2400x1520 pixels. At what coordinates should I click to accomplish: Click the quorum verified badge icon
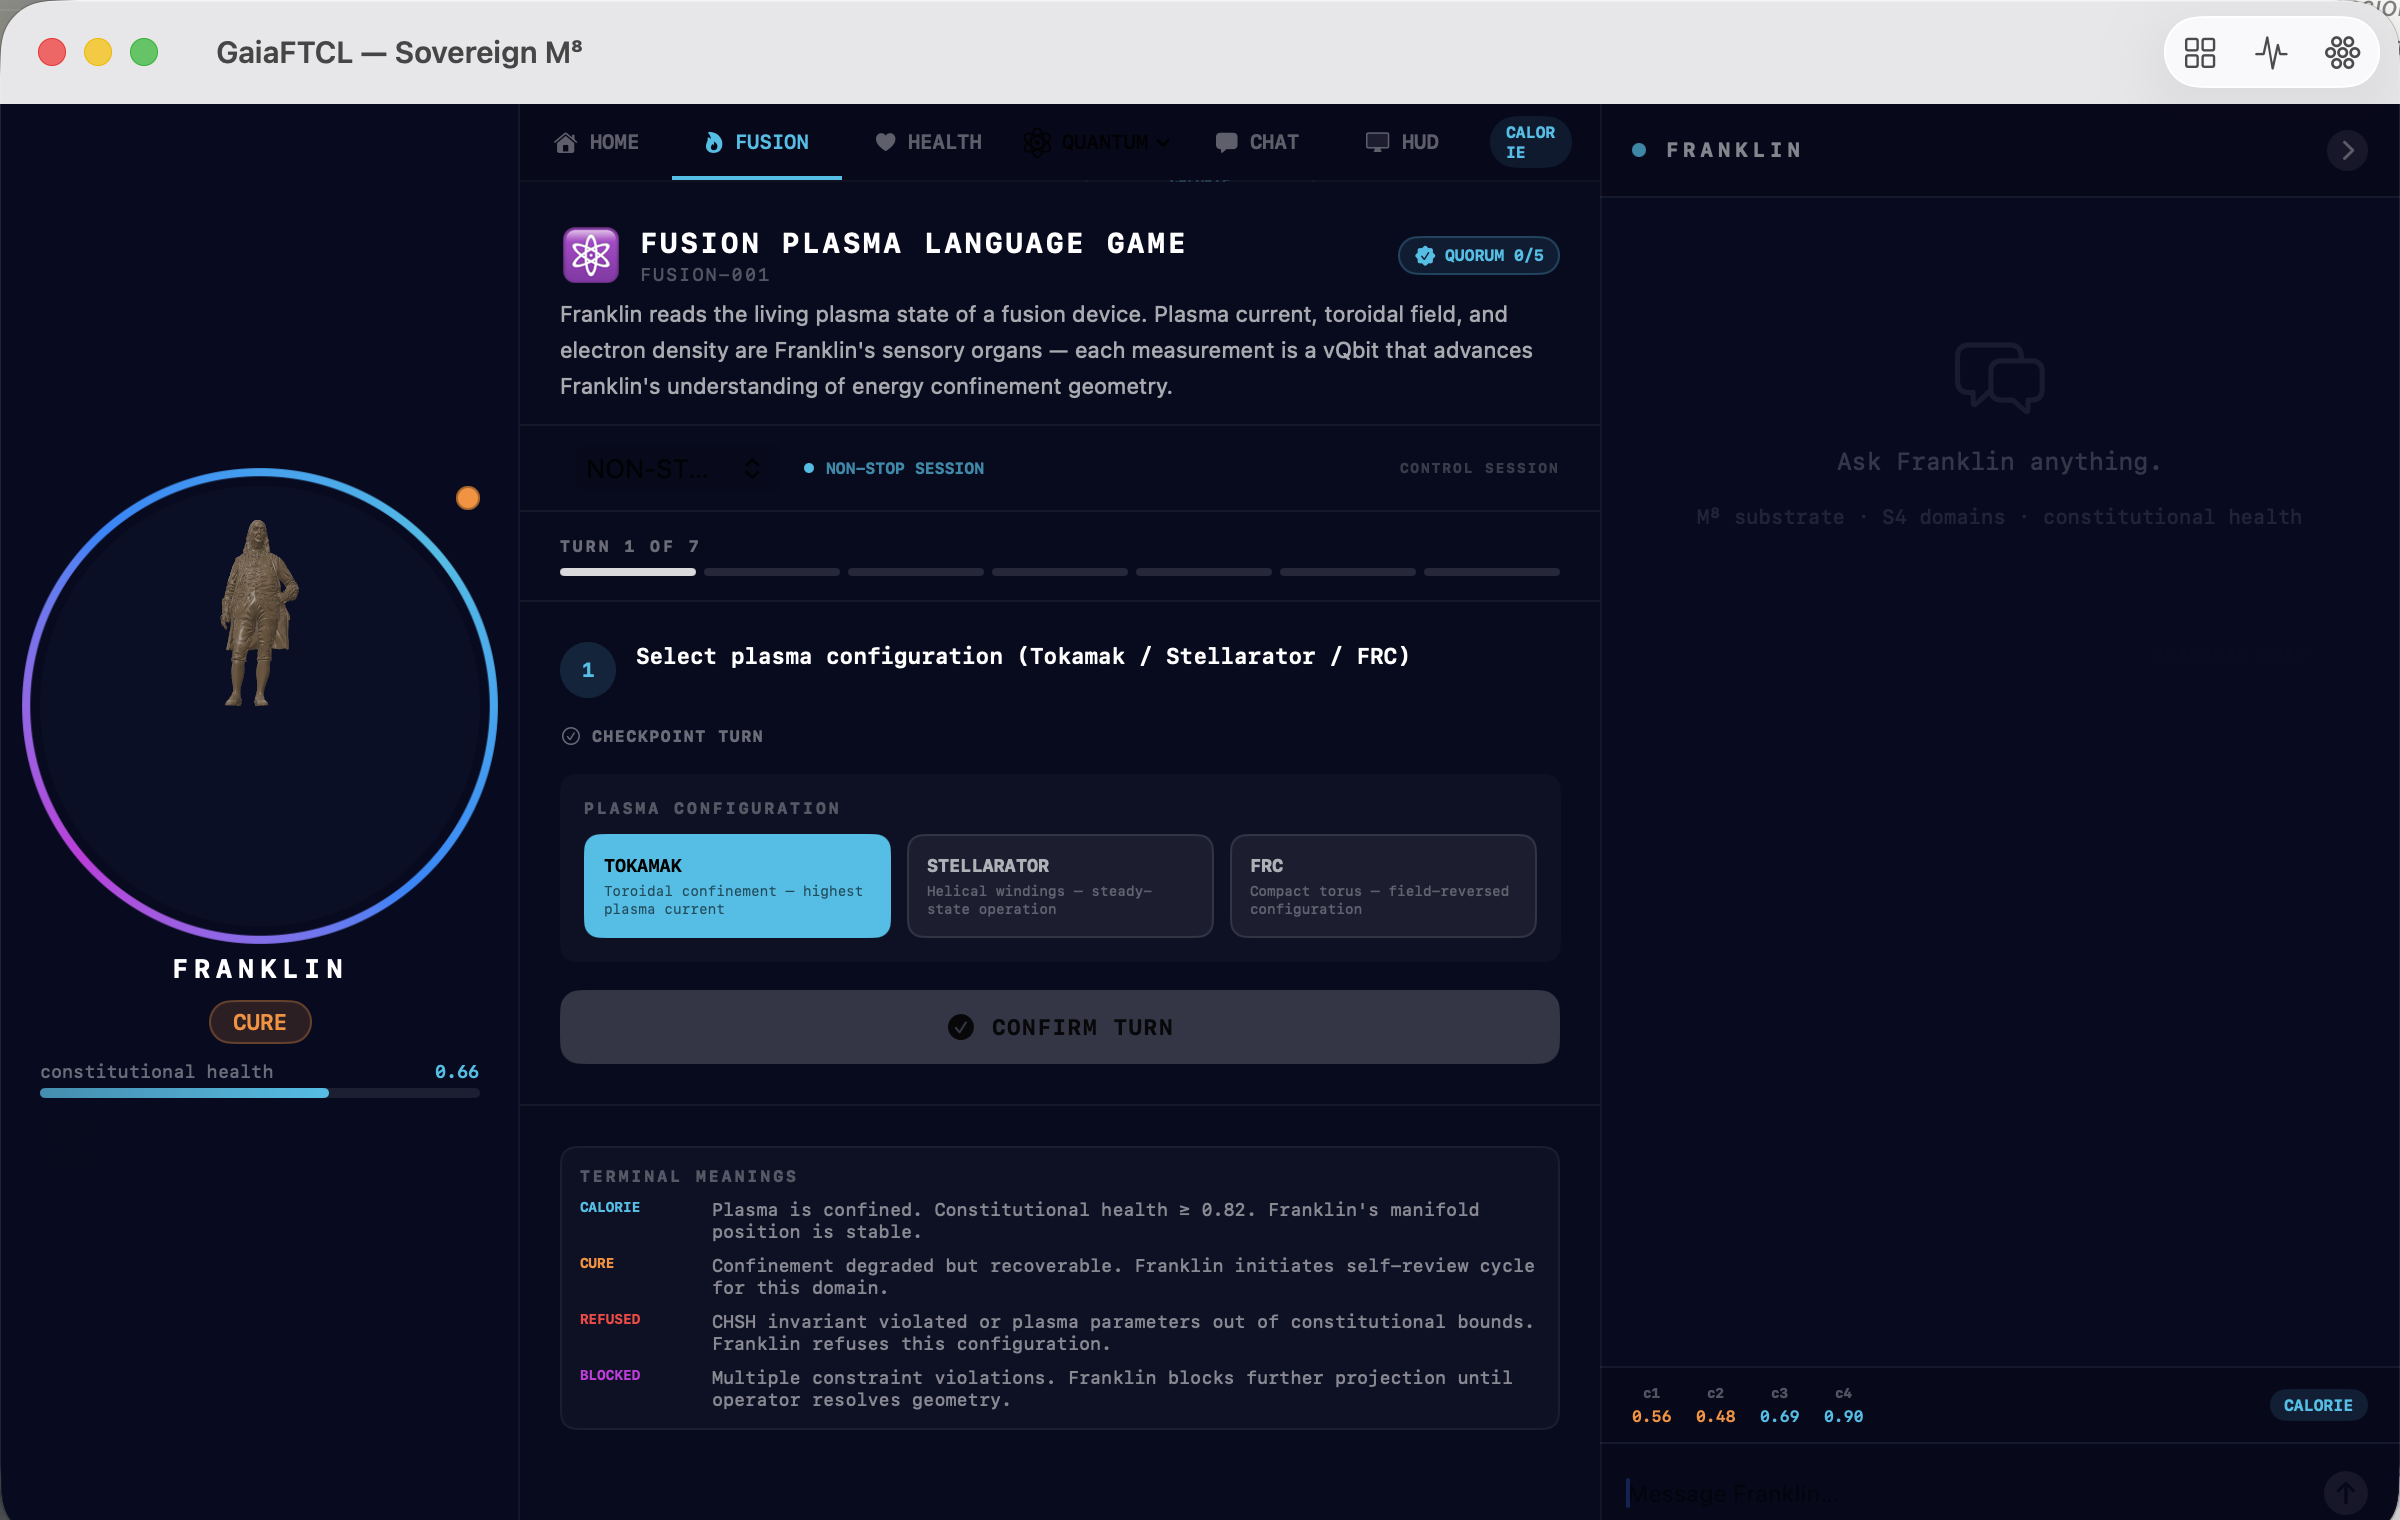pos(1425,256)
